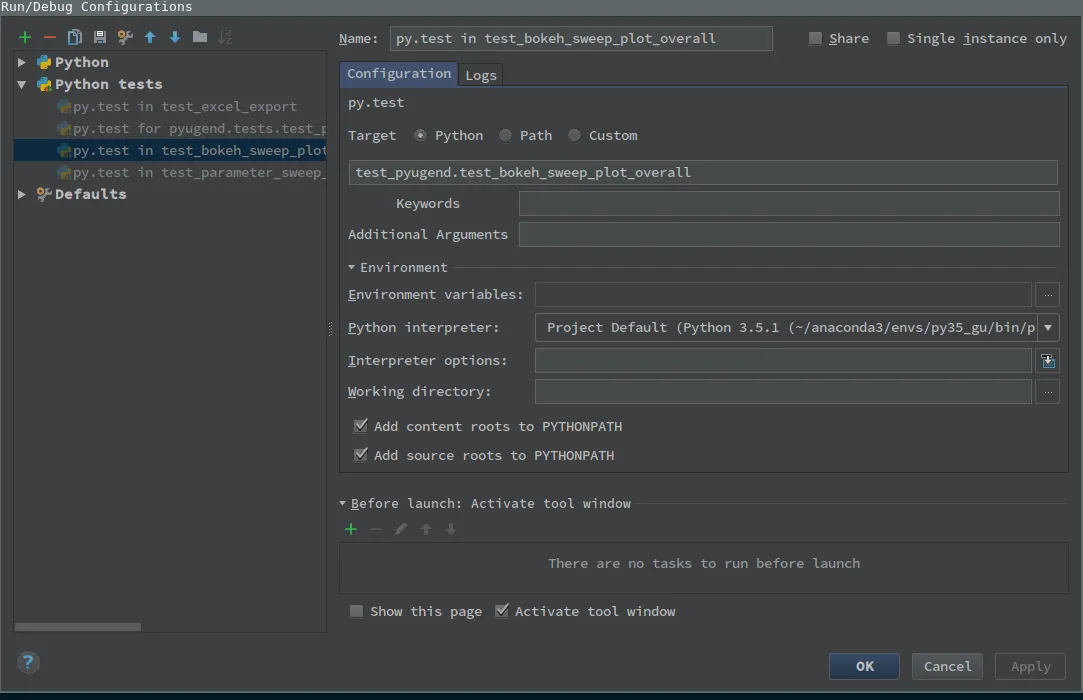Screen dimensions: 1083x700
Task: Open the edit defaults wrench icon
Action: click(125, 37)
